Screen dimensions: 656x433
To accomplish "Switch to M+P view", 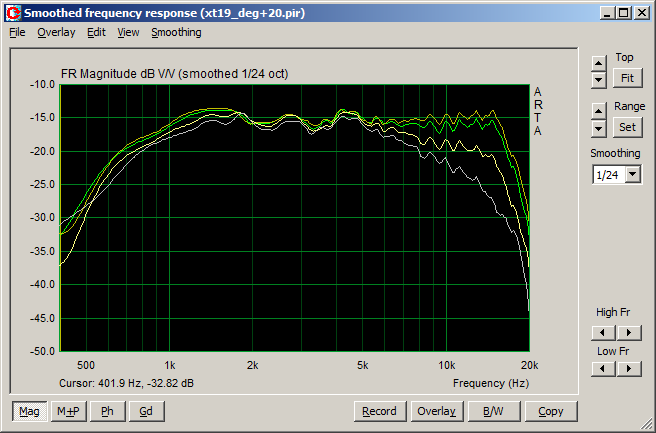I will click(x=68, y=411).
